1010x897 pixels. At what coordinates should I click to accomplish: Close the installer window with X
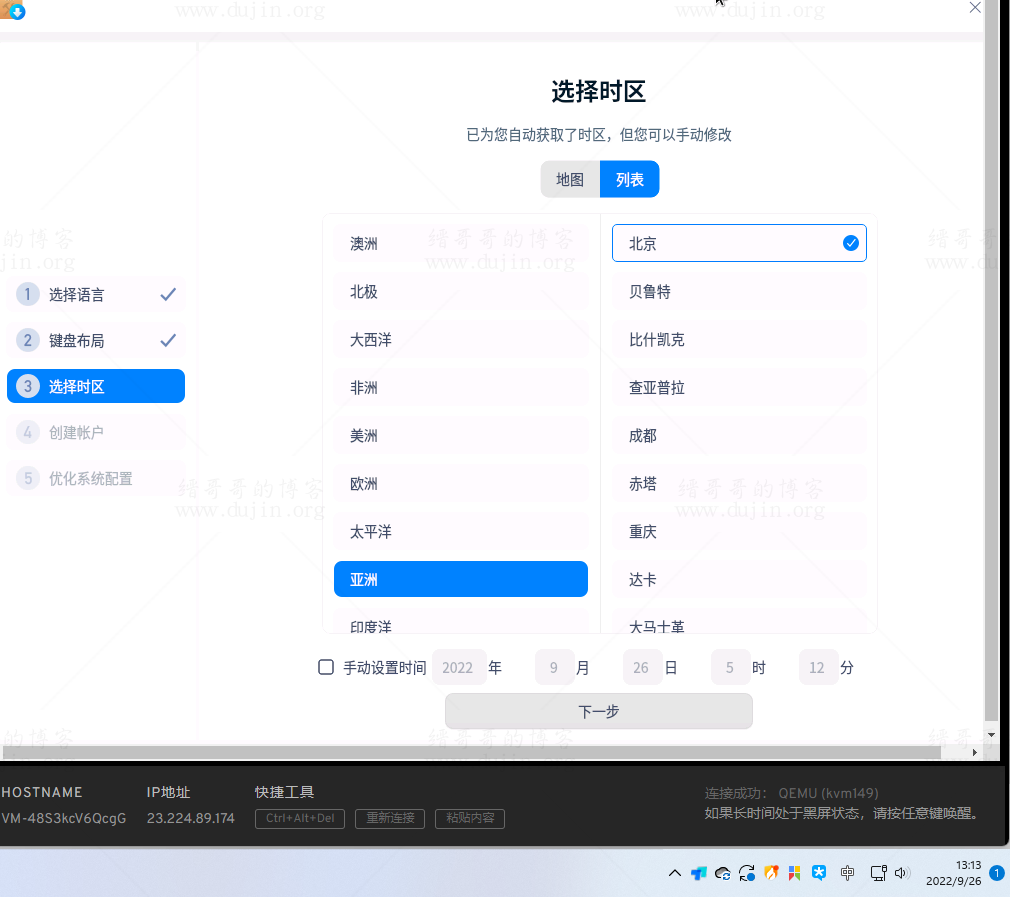975,8
